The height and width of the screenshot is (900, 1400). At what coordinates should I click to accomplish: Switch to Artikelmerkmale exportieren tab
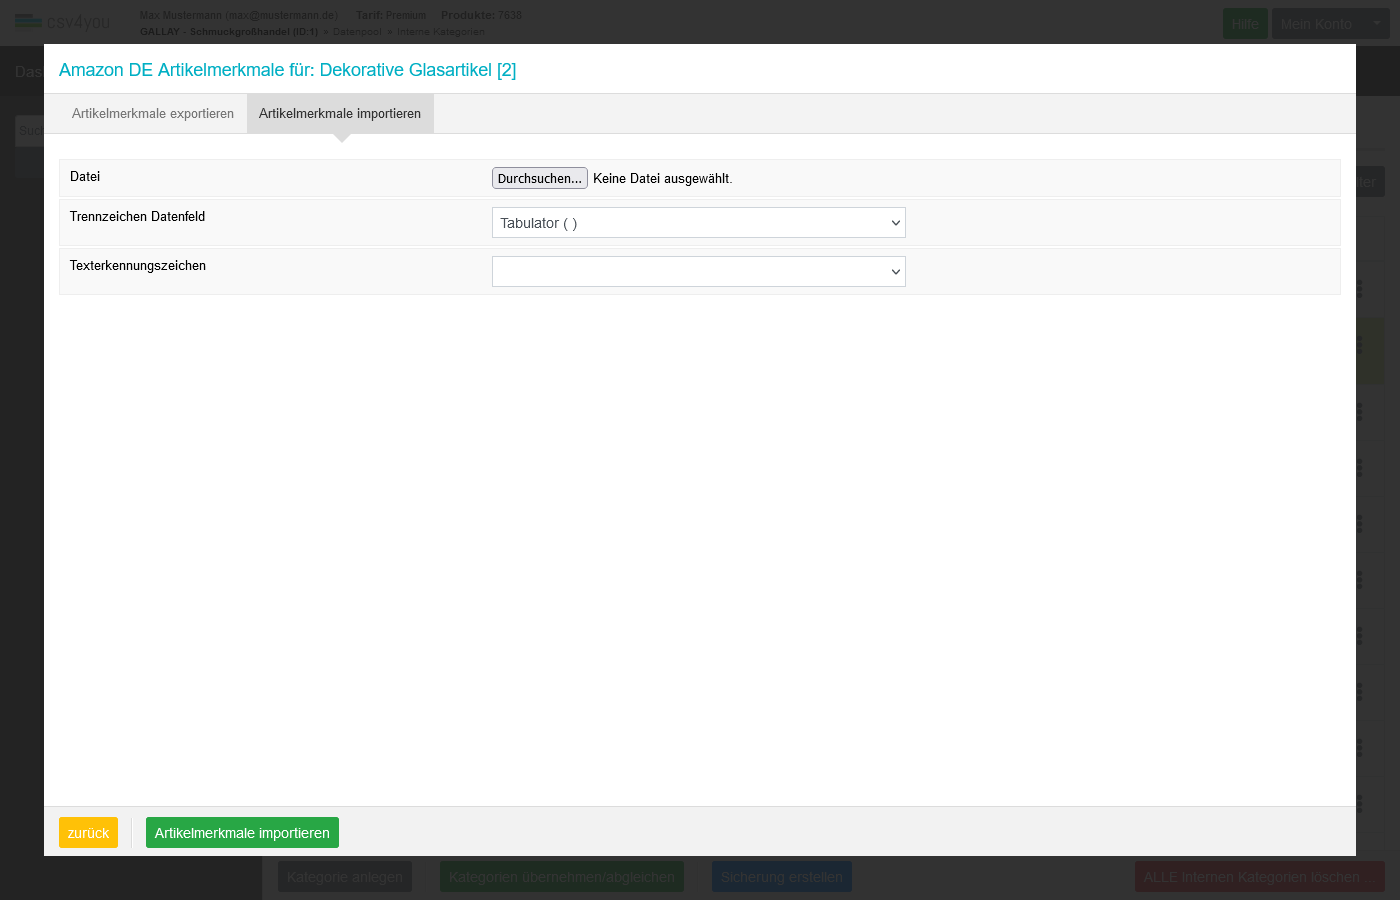pos(152,114)
